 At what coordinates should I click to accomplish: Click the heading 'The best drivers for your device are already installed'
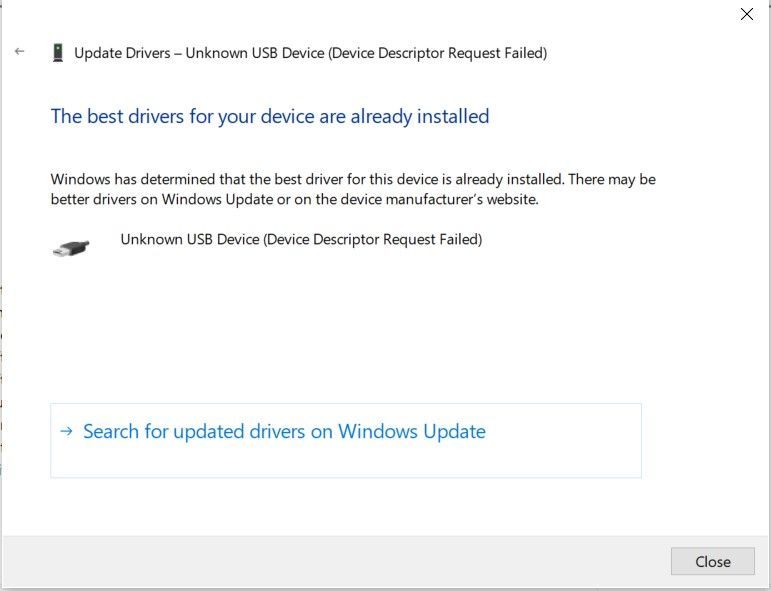[x=270, y=117]
